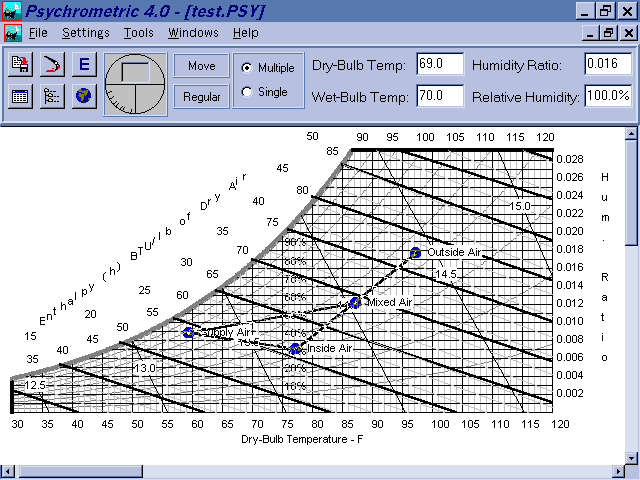Open the Help menu
Image resolution: width=640 pixels, height=480 pixels.
coord(245,33)
